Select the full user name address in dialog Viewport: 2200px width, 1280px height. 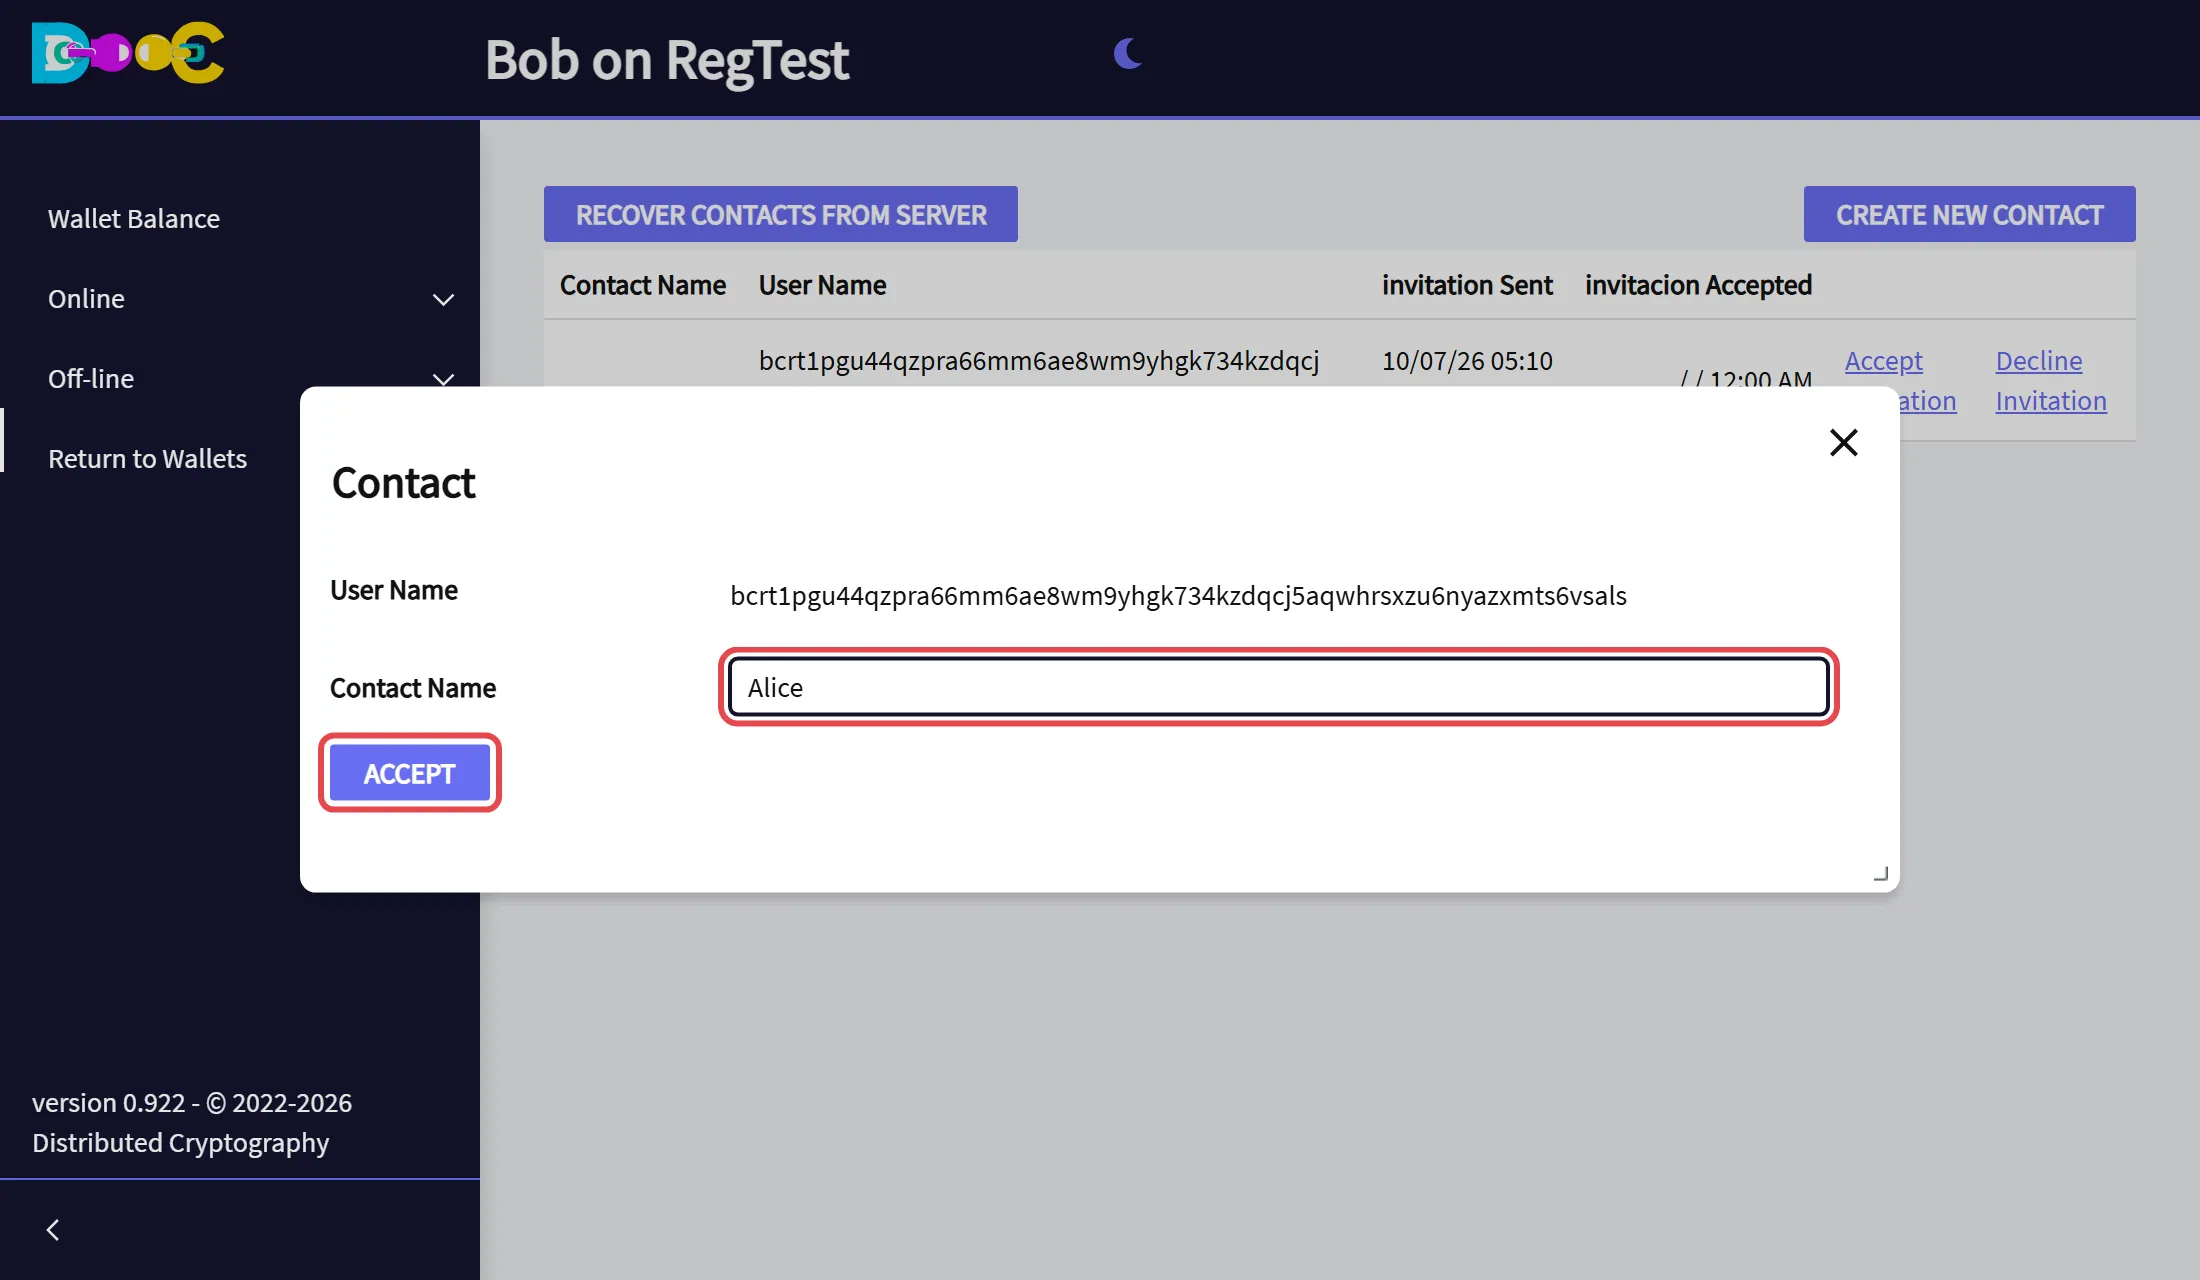[1178, 596]
